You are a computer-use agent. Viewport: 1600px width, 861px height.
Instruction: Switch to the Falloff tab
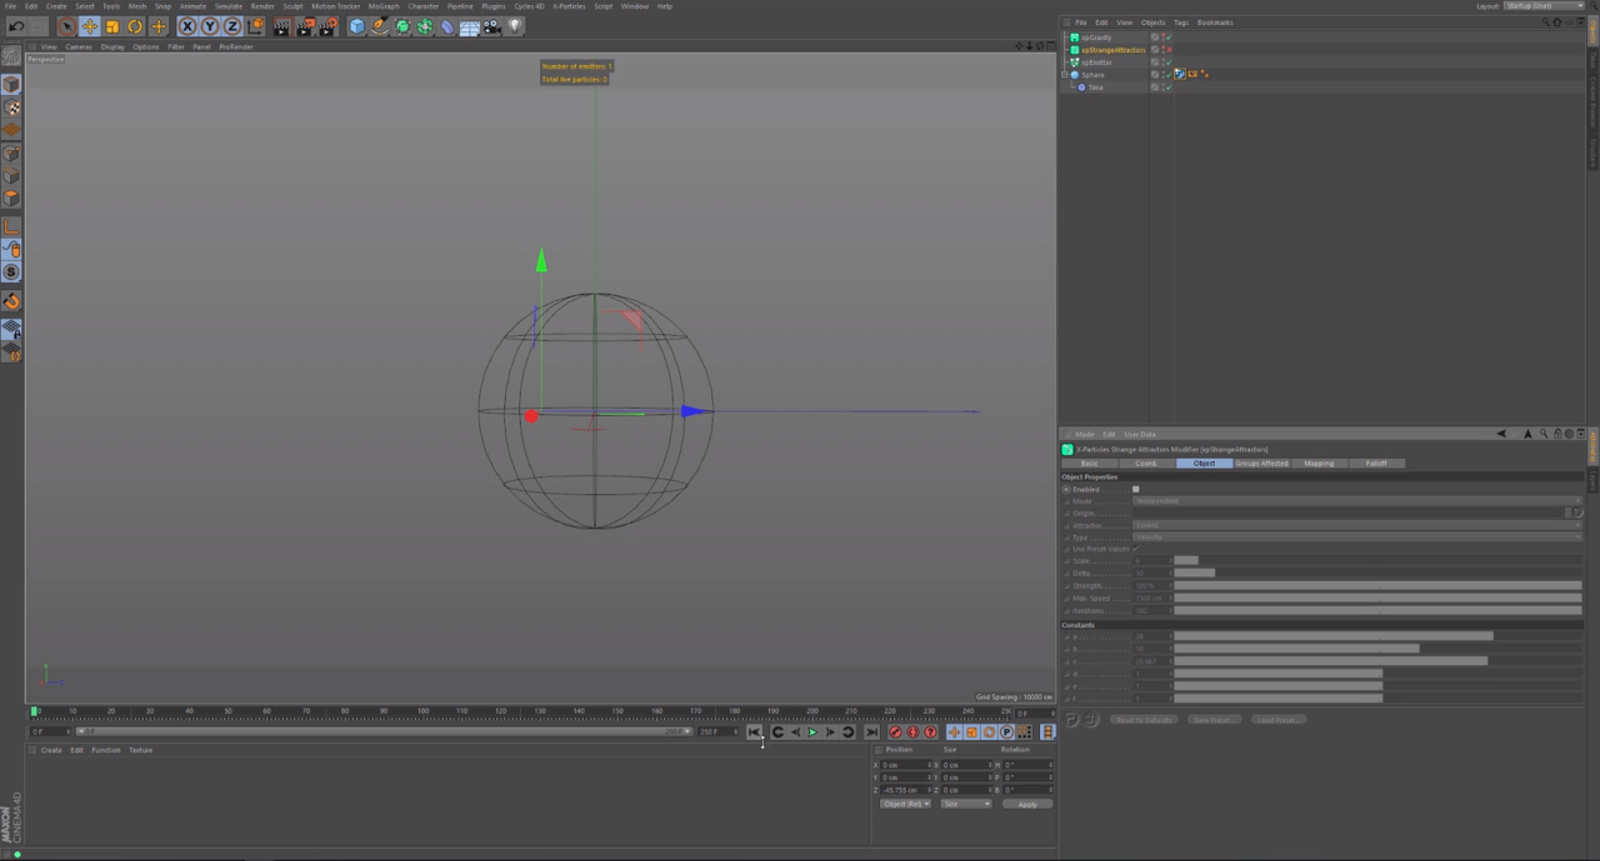pyautogui.click(x=1377, y=464)
